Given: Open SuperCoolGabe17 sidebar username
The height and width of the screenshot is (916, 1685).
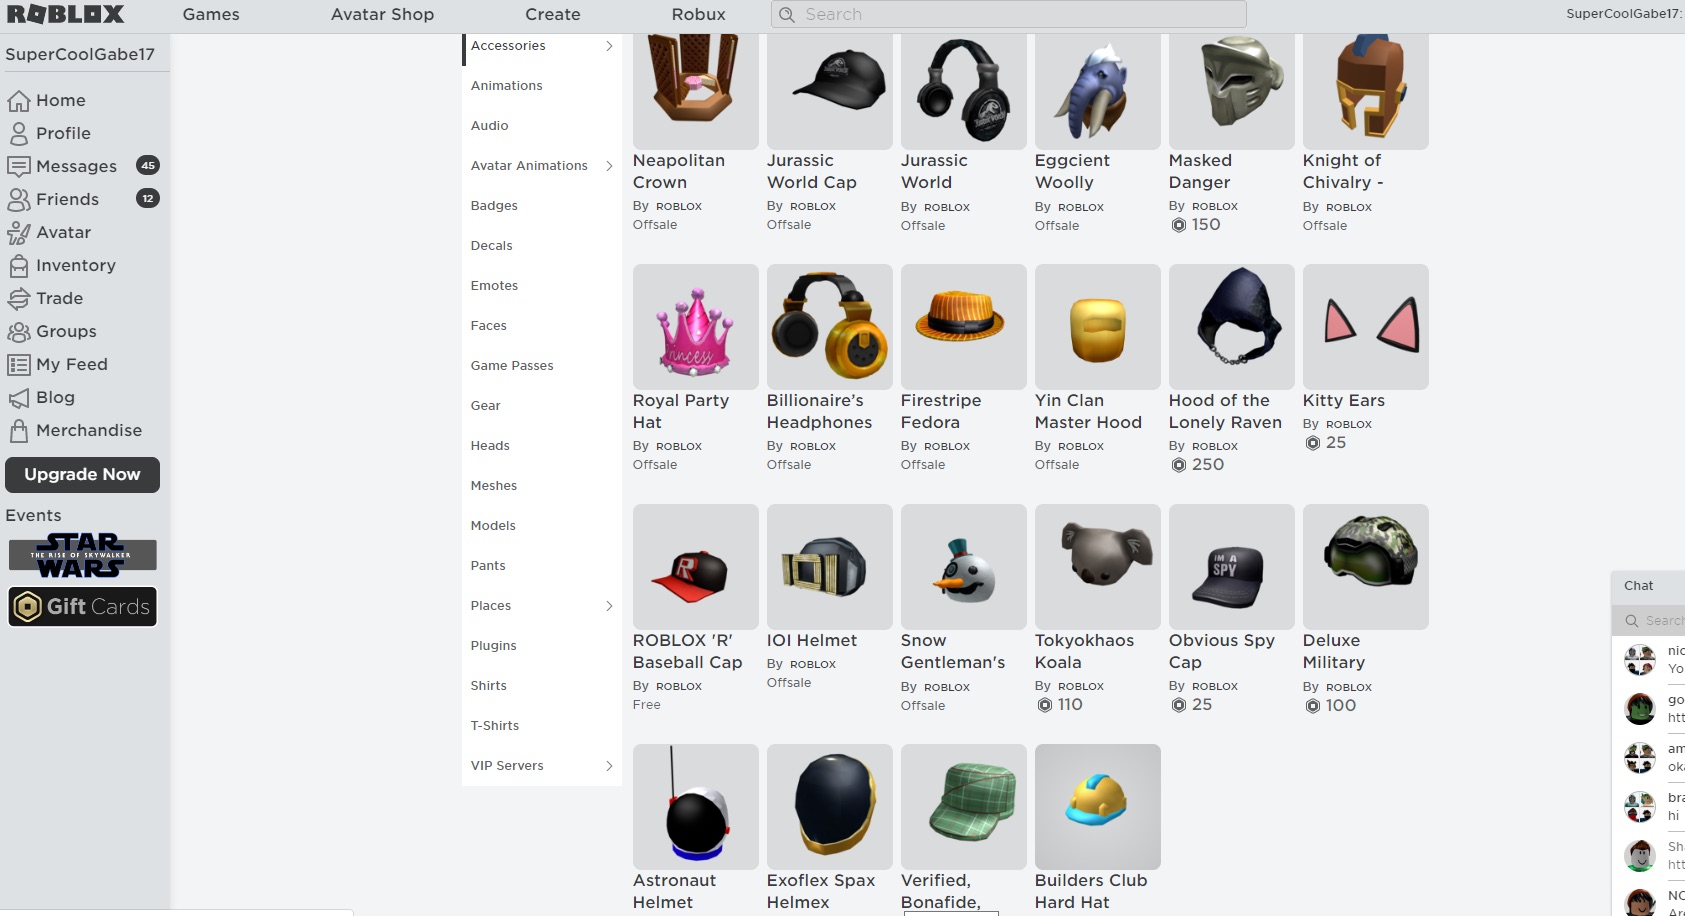Looking at the screenshot, I should pyautogui.click(x=80, y=55).
